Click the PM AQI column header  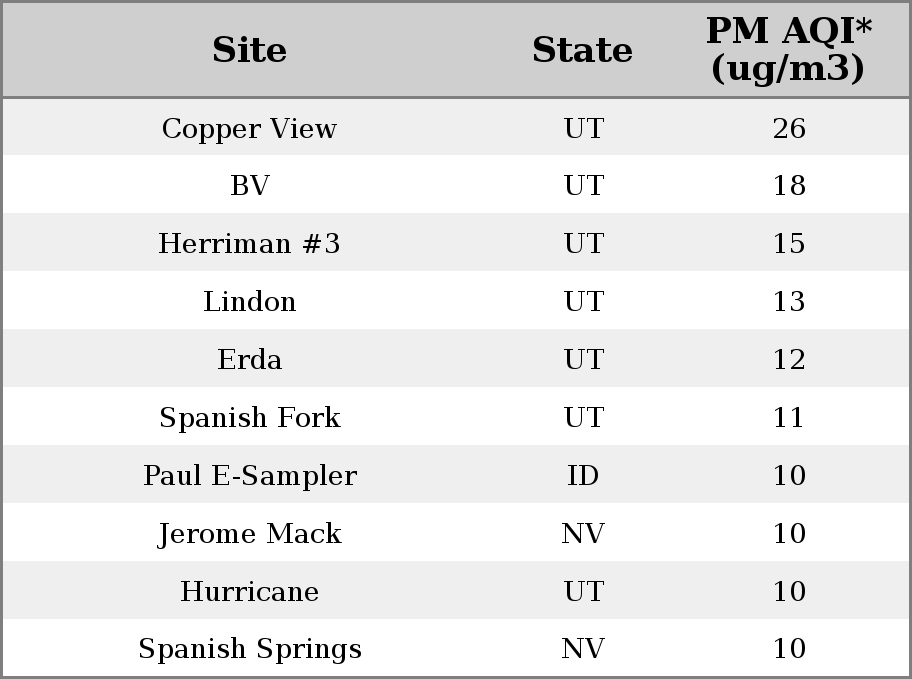pyautogui.click(x=789, y=49)
